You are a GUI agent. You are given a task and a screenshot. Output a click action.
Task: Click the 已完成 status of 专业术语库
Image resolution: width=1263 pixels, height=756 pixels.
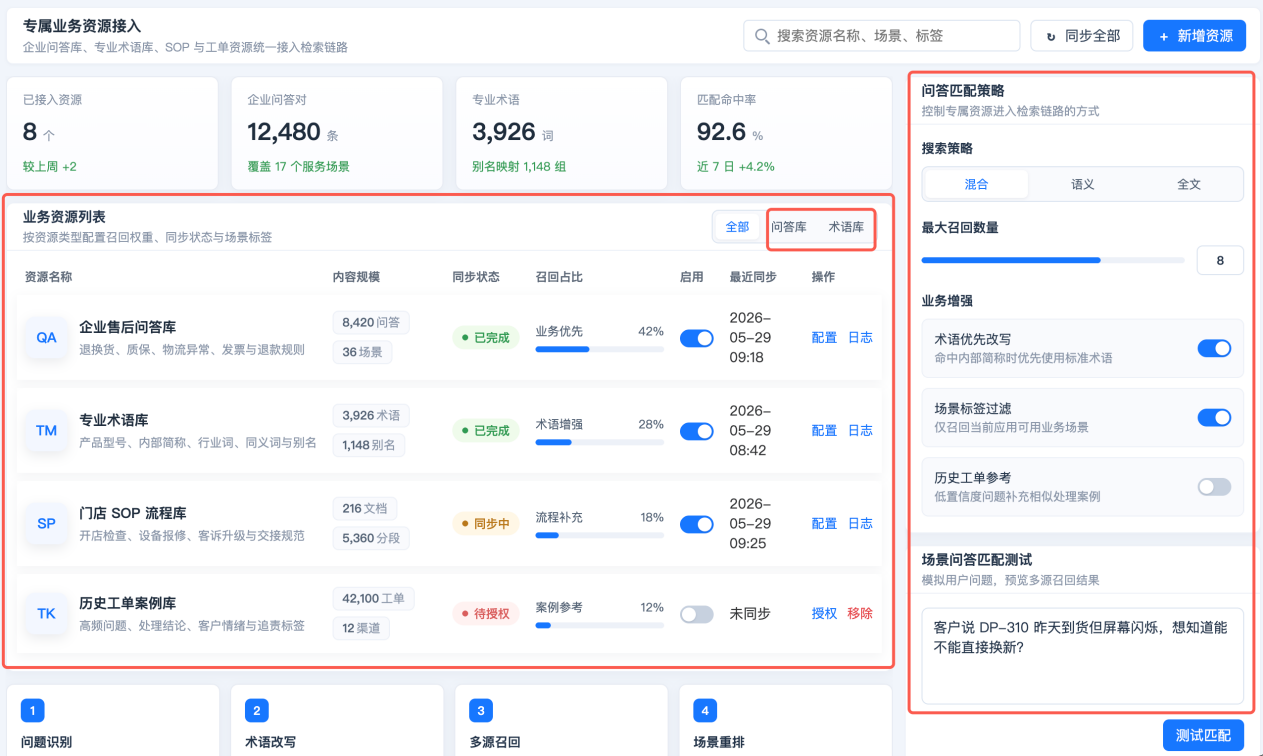pos(485,431)
